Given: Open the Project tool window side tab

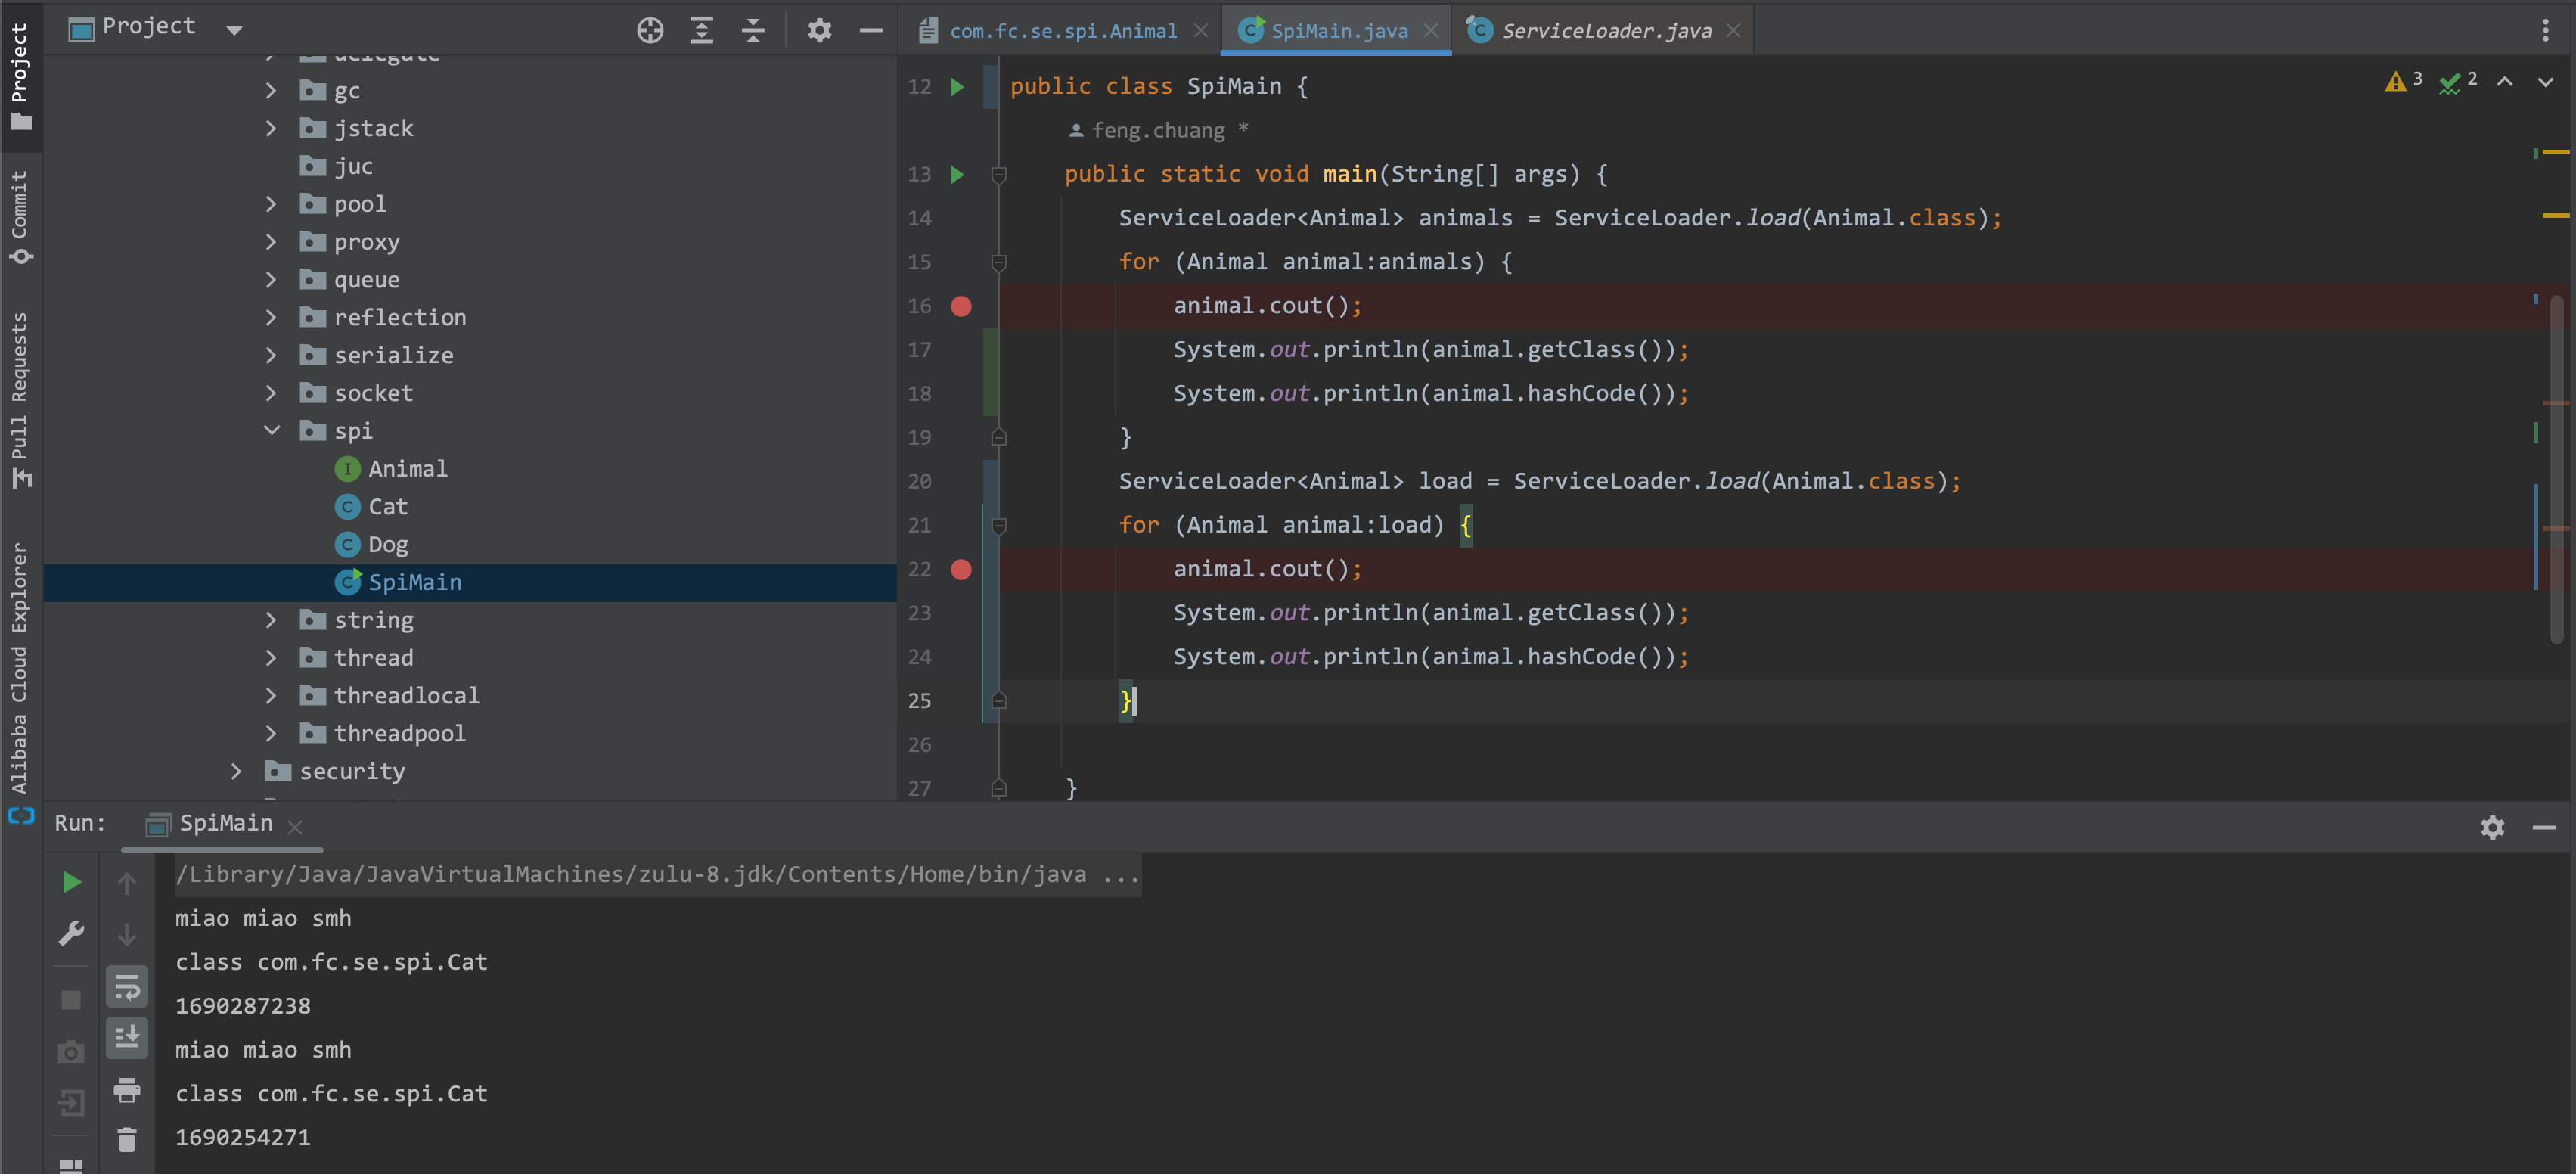Looking at the screenshot, I should [x=21, y=77].
